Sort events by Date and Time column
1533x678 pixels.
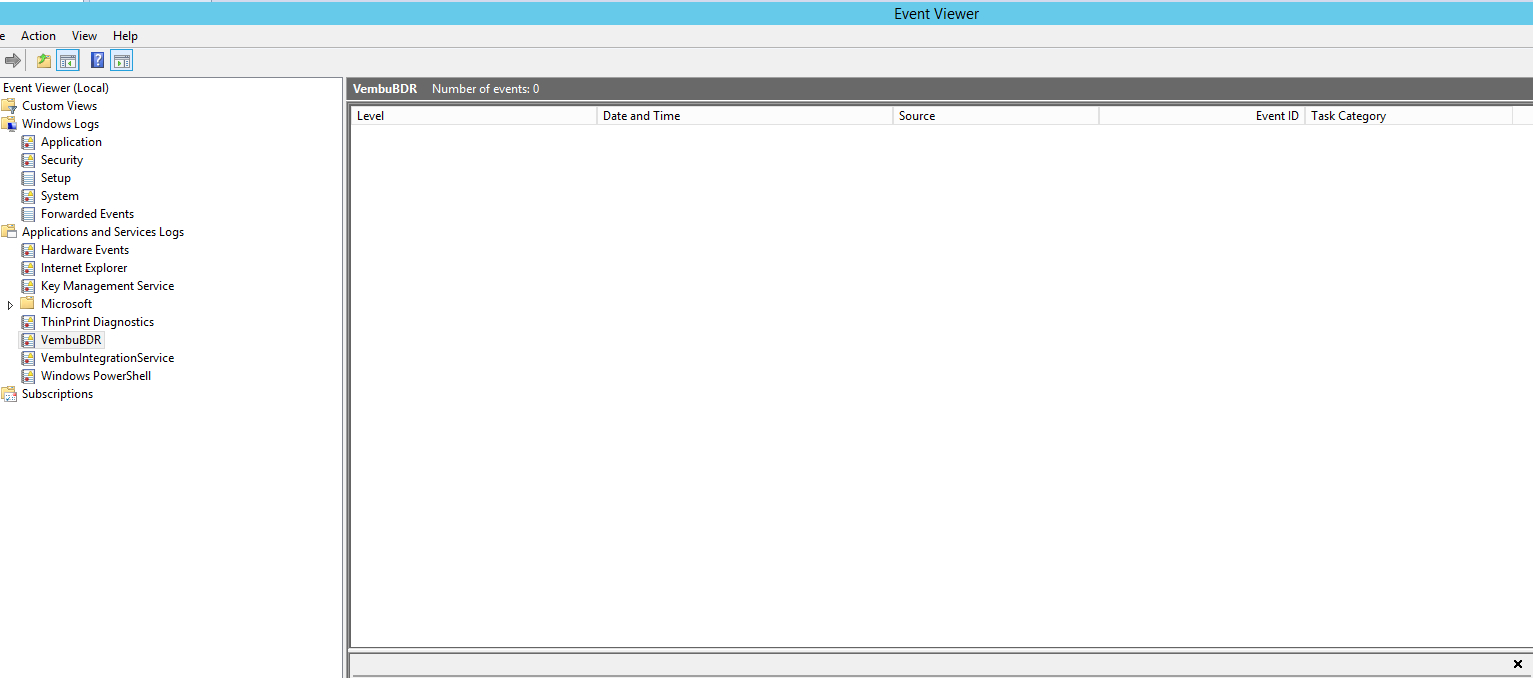(743, 116)
